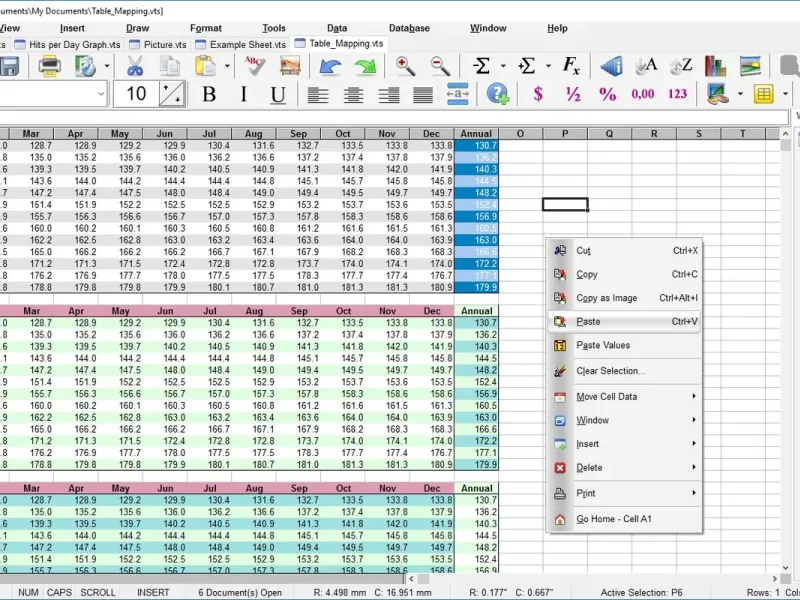The width and height of the screenshot is (800, 600).
Task: Switch to Example Sheet.vts tab
Action: (241, 44)
